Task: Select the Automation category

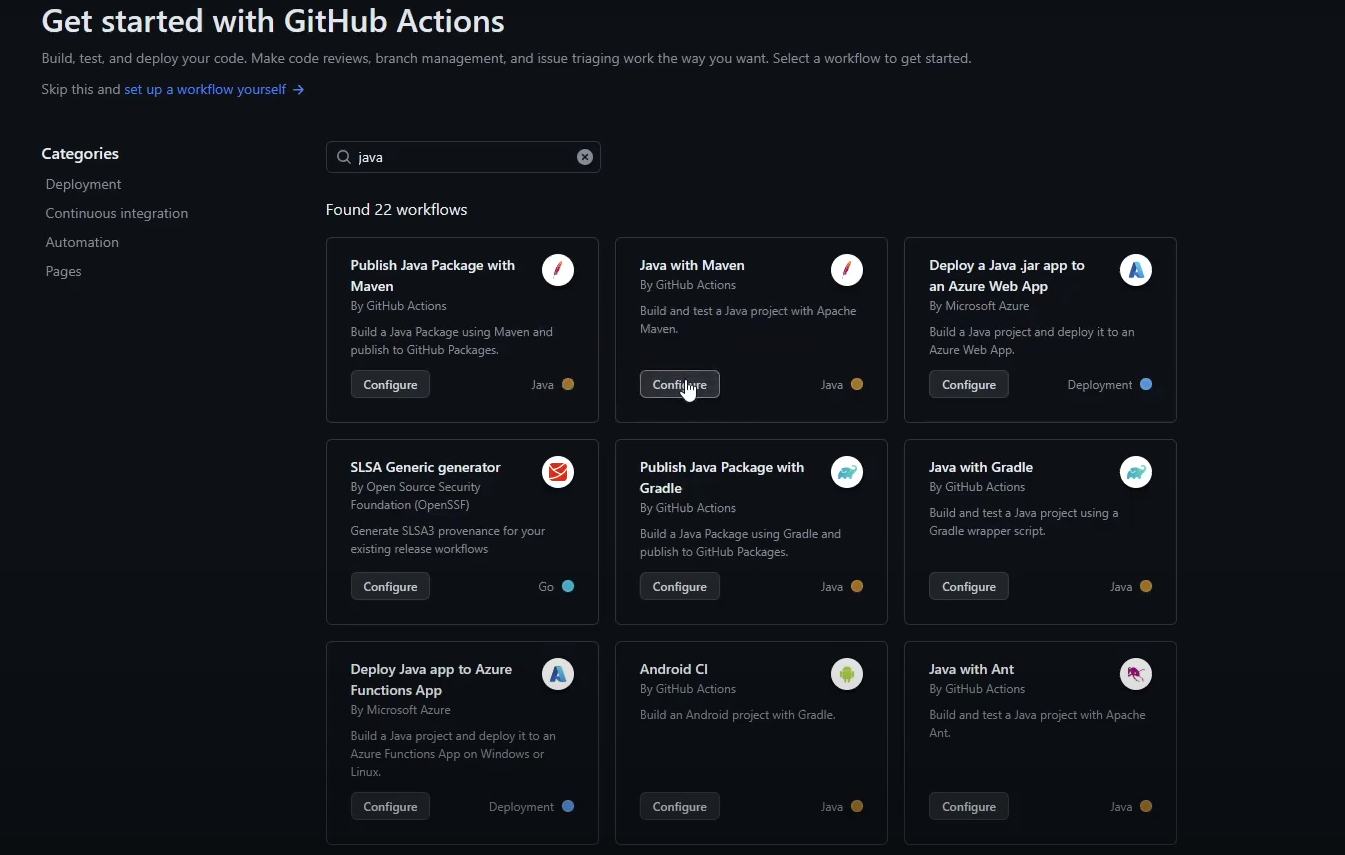Action: coord(82,242)
